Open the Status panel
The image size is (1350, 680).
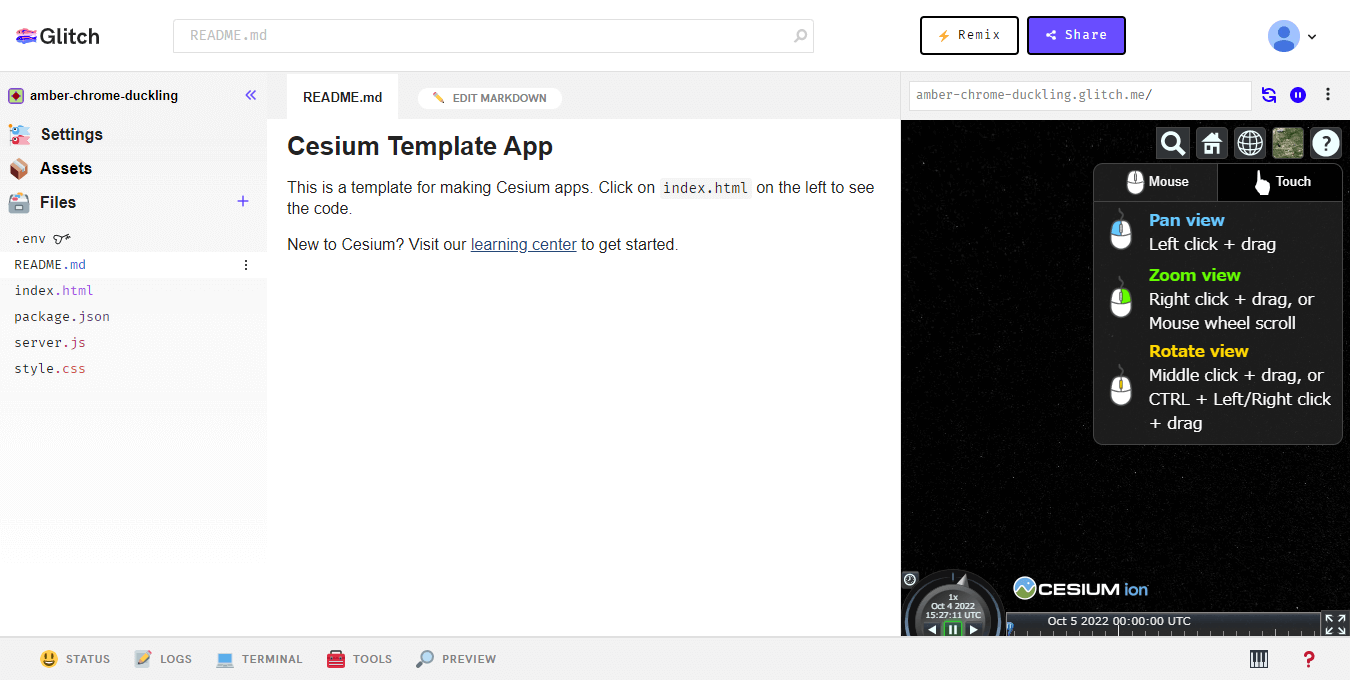pos(75,659)
